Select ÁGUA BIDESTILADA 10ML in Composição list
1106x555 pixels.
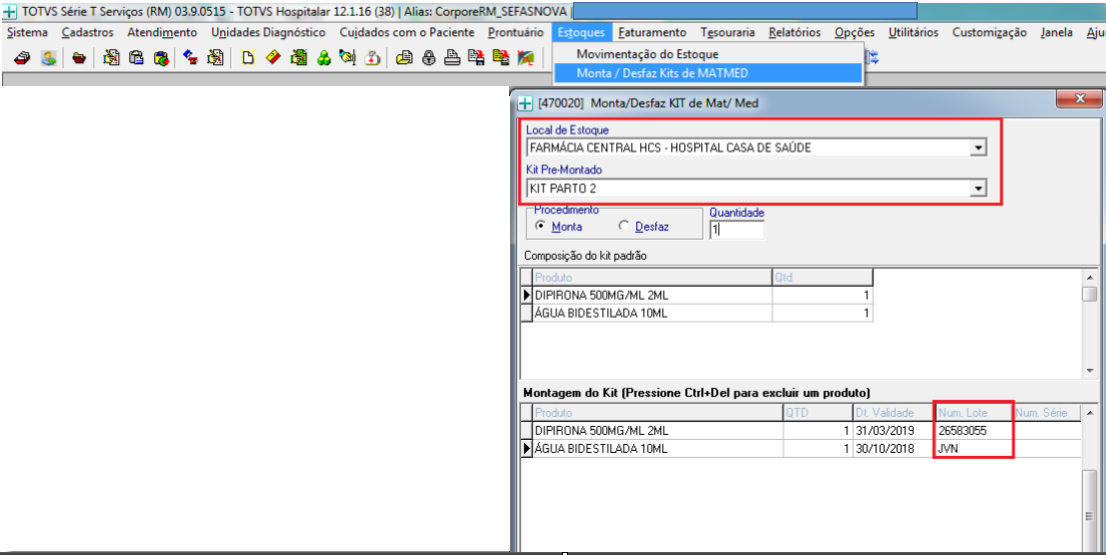tap(652, 313)
